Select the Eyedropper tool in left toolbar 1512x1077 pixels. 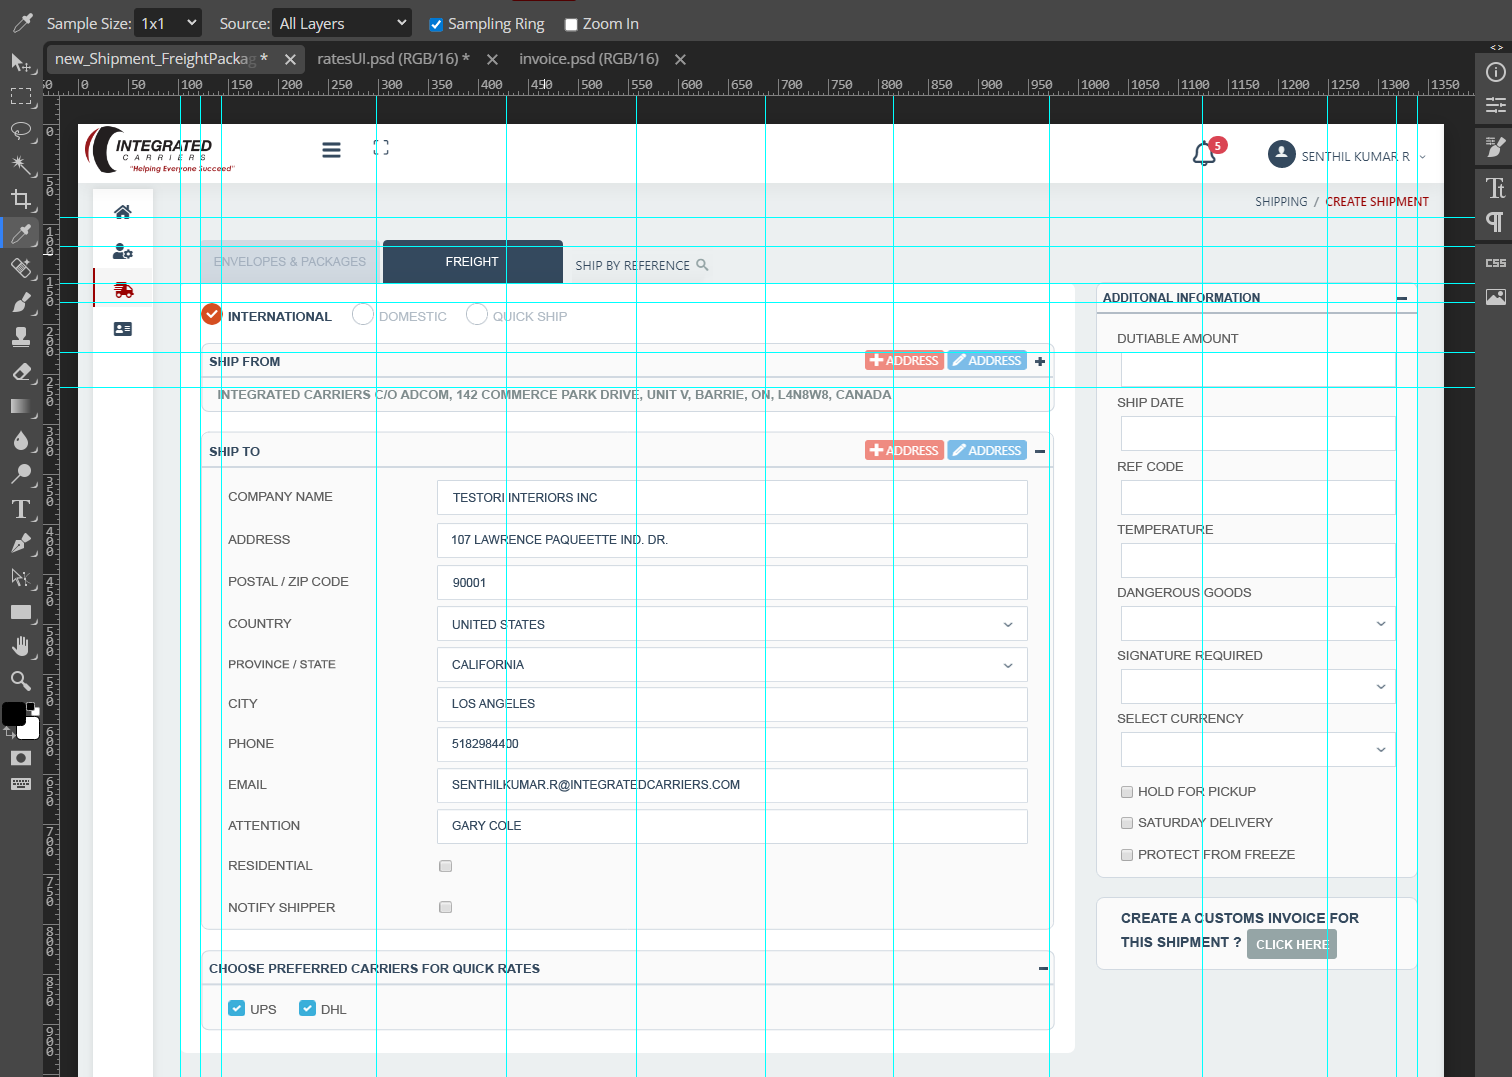[20, 234]
